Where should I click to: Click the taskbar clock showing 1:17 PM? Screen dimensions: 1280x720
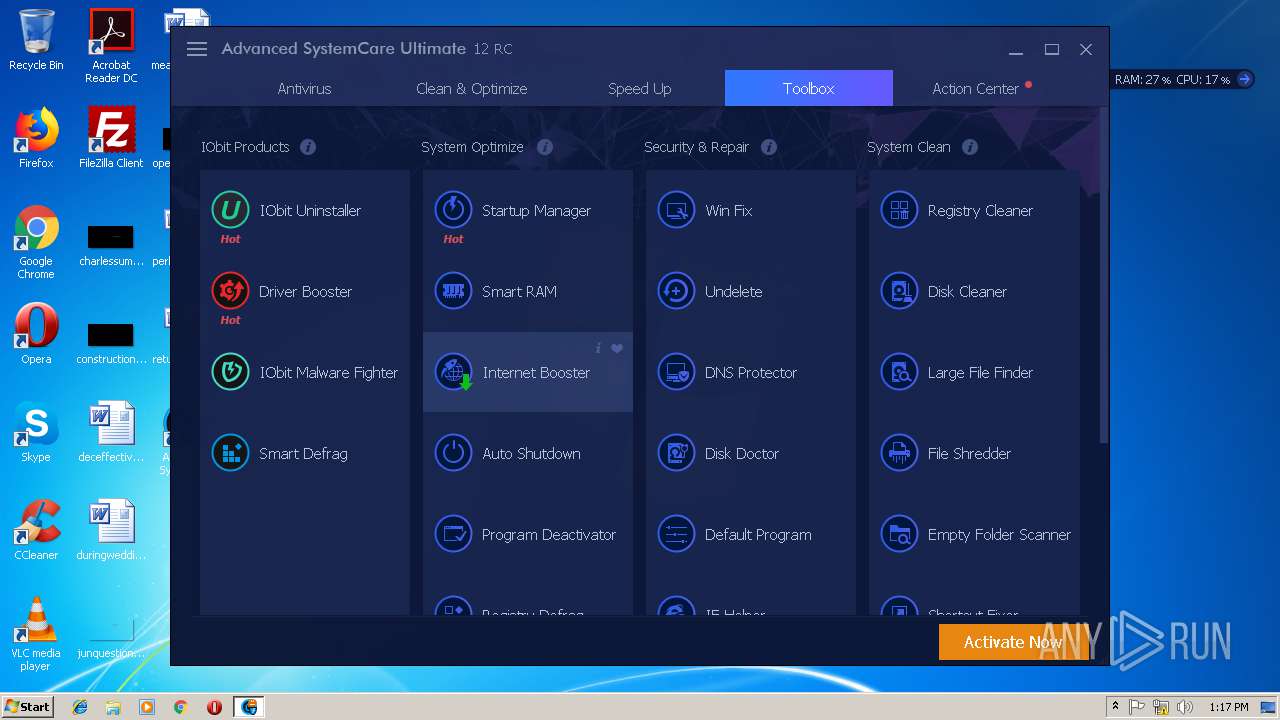click(x=1228, y=707)
